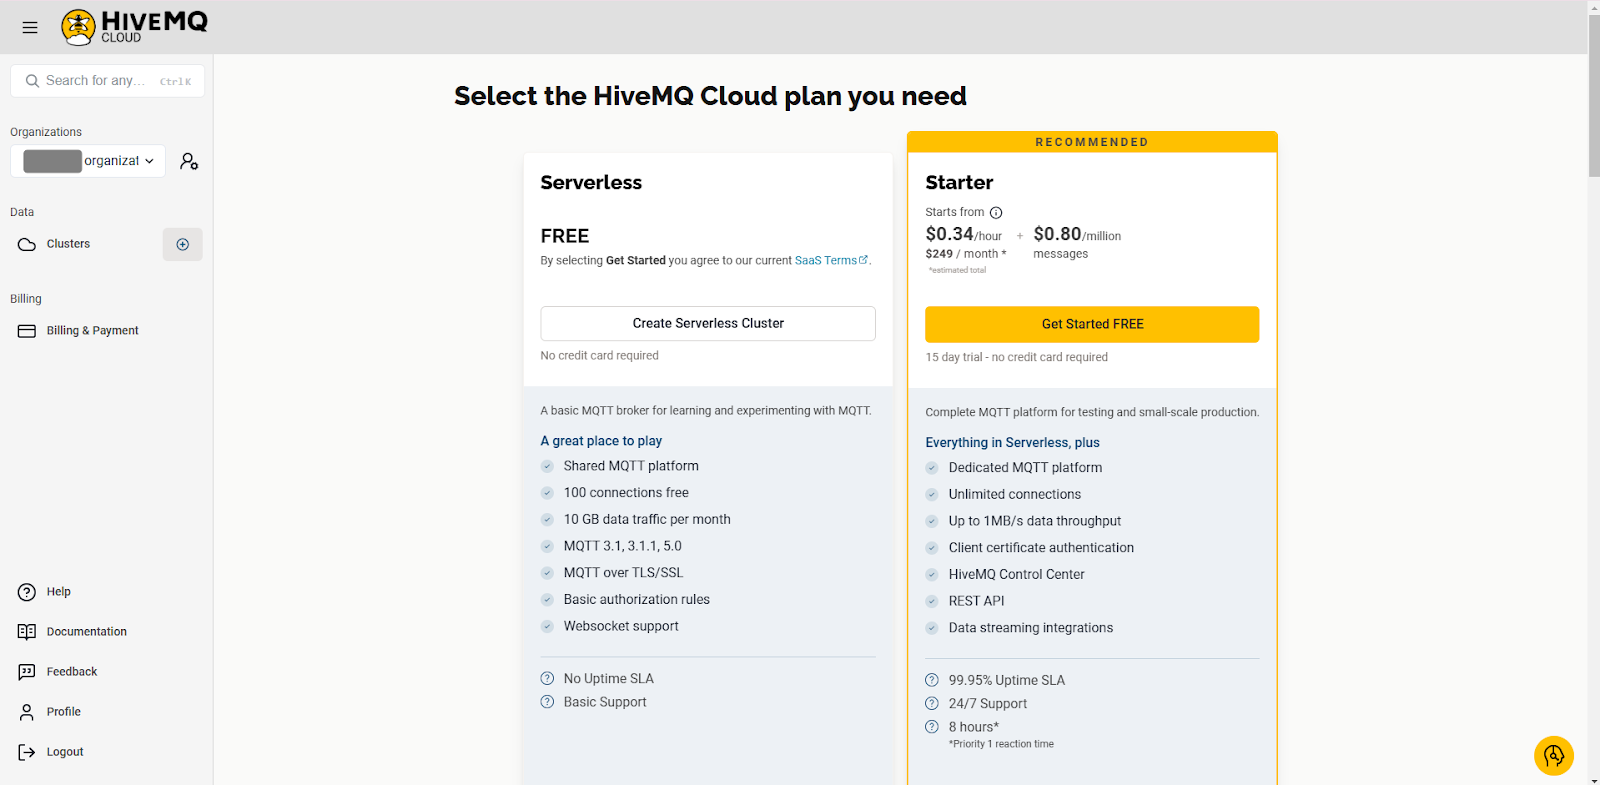Click checkmark beside Dedicated MQTT platform

tap(932, 468)
